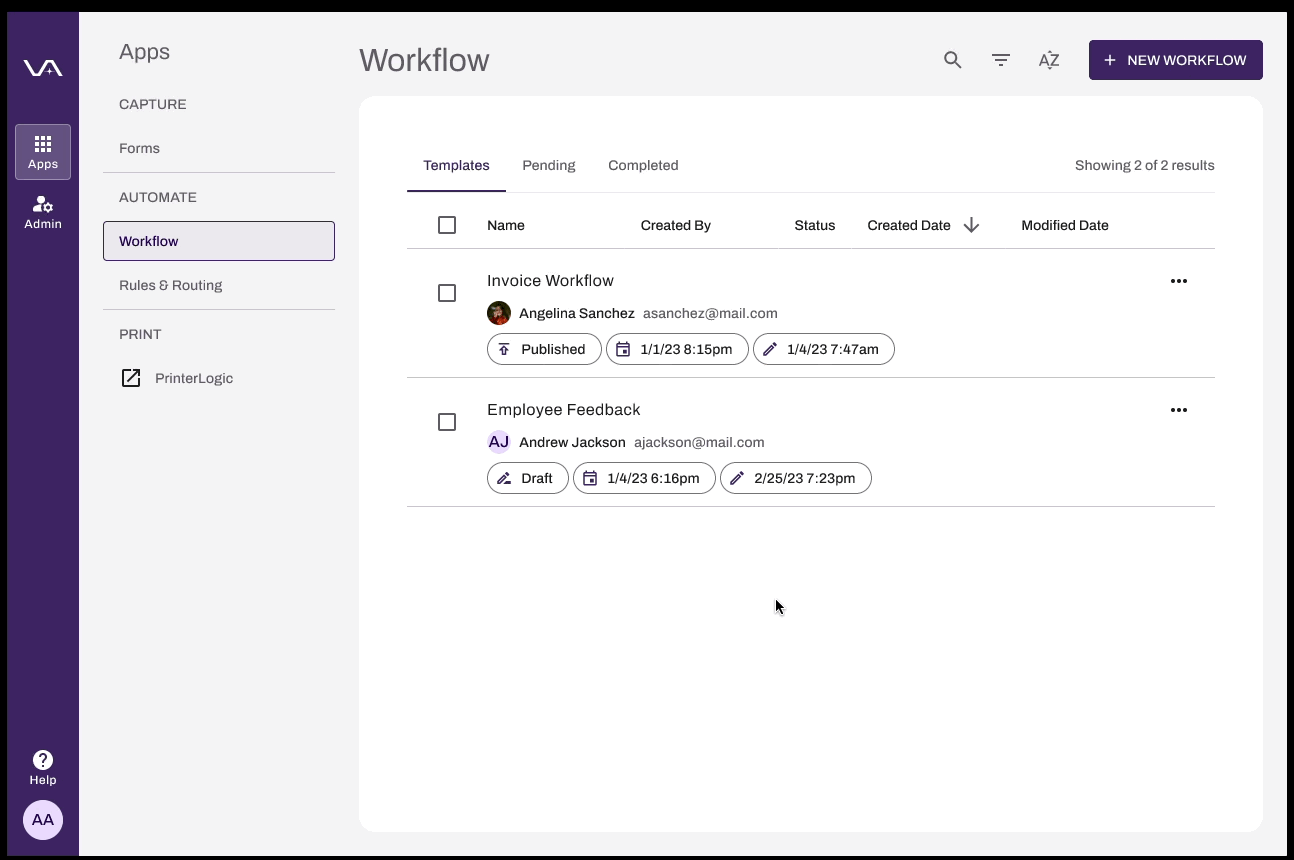Switch to the Completed tab
Screen dimensions: 1294x860
tap(643, 165)
